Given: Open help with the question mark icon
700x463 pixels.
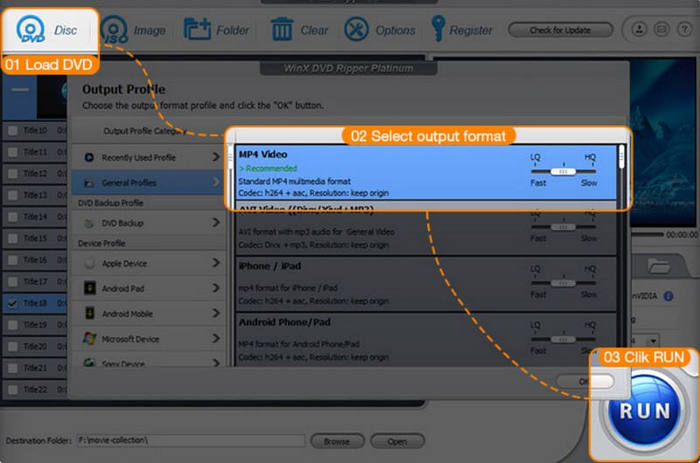Looking at the screenshot, I should [684, 29].
